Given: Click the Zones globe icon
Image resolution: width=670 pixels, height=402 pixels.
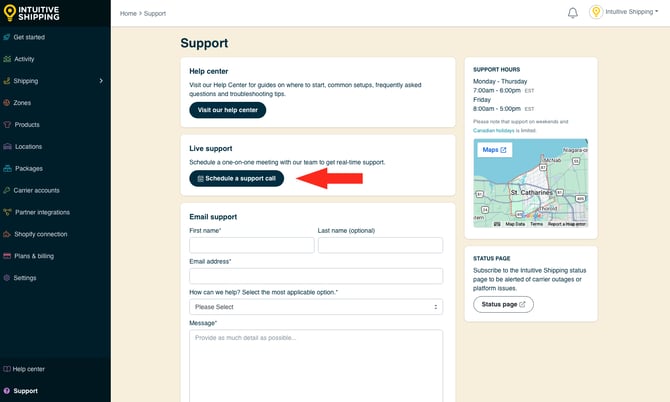Looking at the screenshot, I should [7, 103].
